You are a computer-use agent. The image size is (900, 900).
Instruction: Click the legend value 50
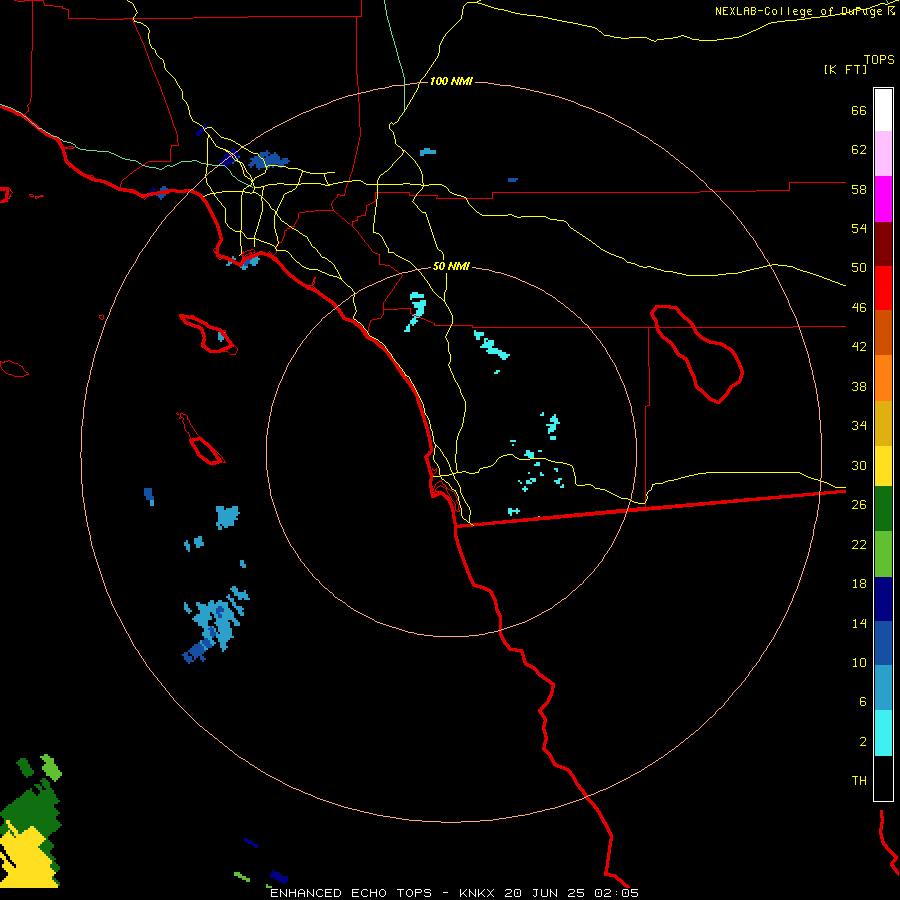coord(859,268)
